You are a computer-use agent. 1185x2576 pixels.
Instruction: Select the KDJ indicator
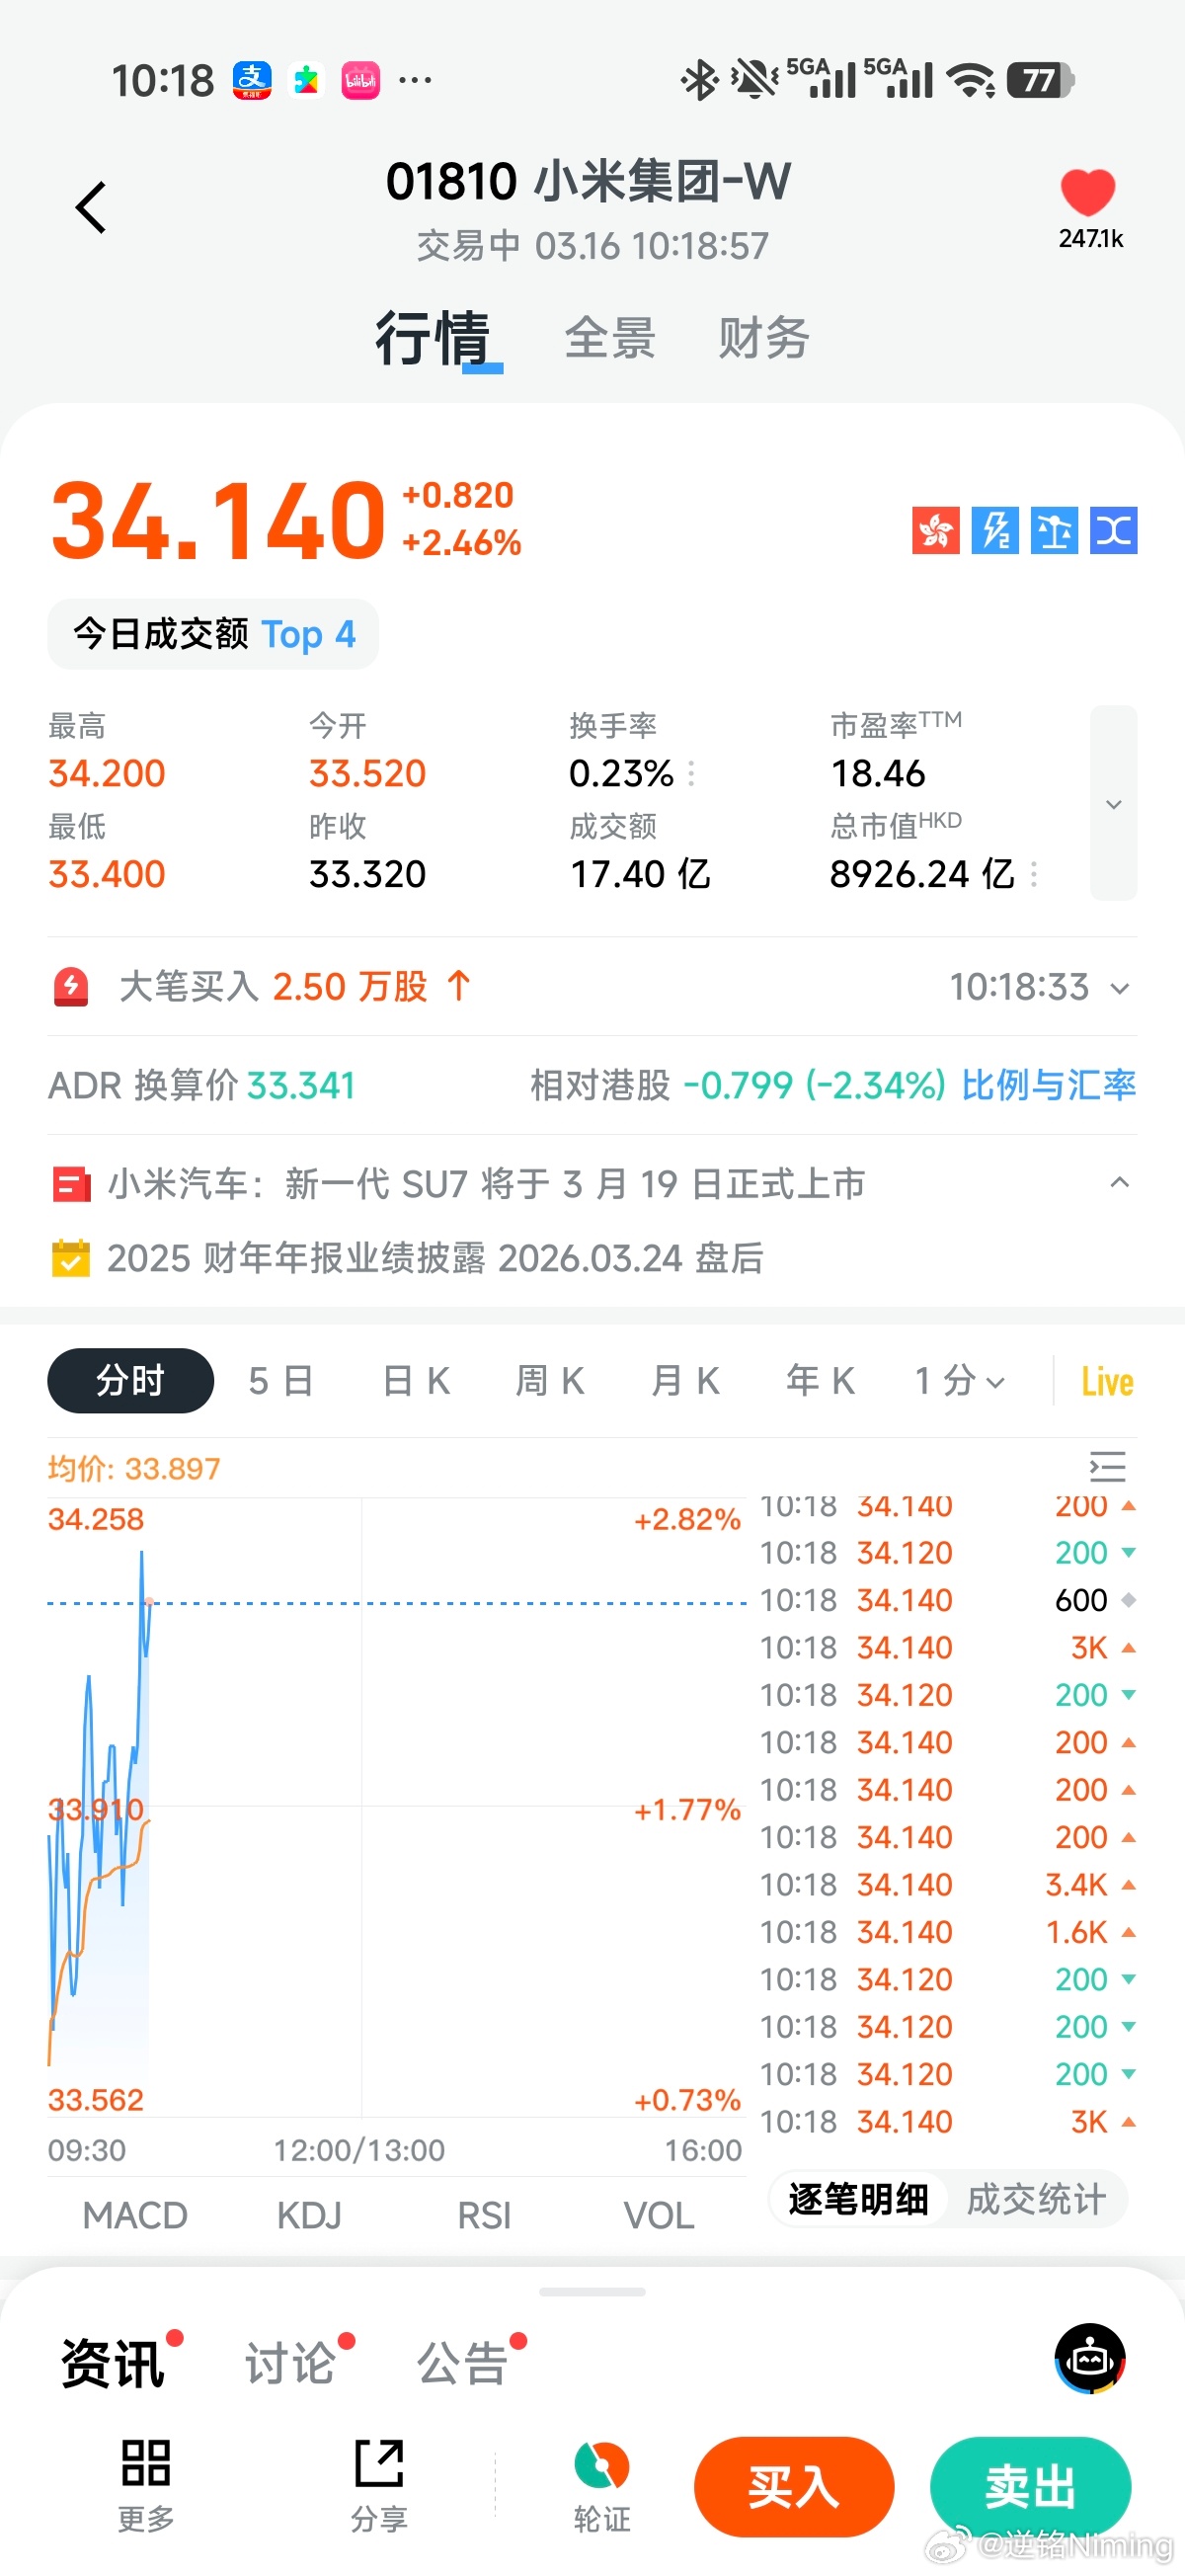click(309, 2216)
